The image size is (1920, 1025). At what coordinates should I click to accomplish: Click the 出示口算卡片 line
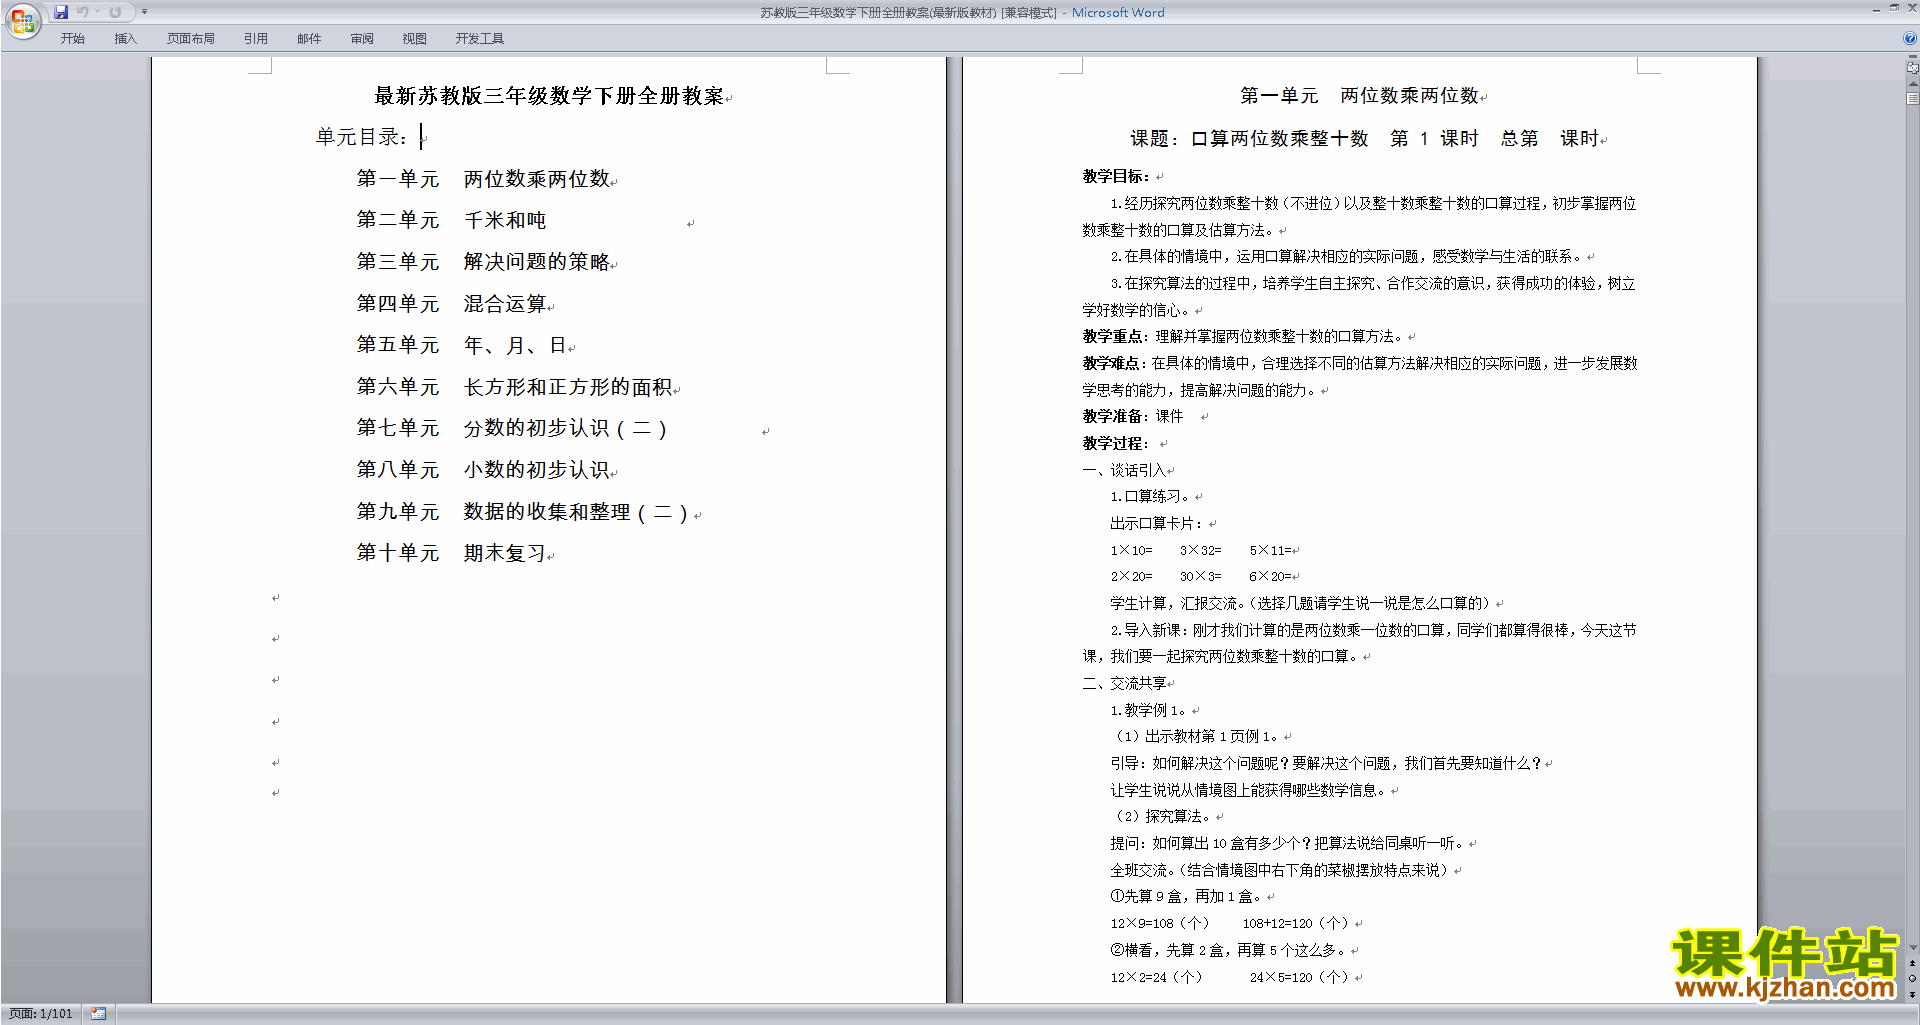[1156, 524]
